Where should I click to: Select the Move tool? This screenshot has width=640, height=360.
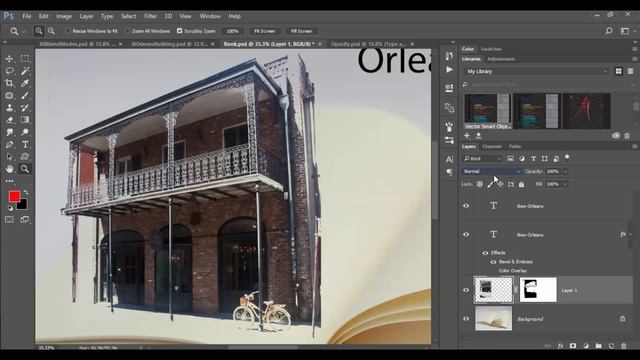[x=9, y=59]
